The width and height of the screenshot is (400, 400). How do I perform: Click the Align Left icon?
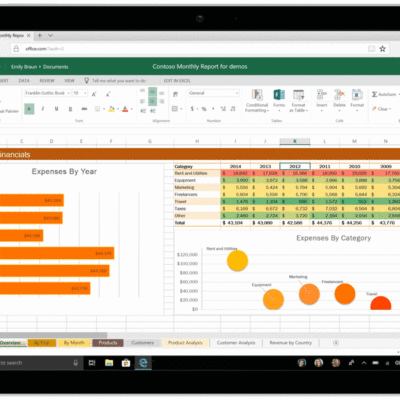pyautogui.click(x=143, y=101)
